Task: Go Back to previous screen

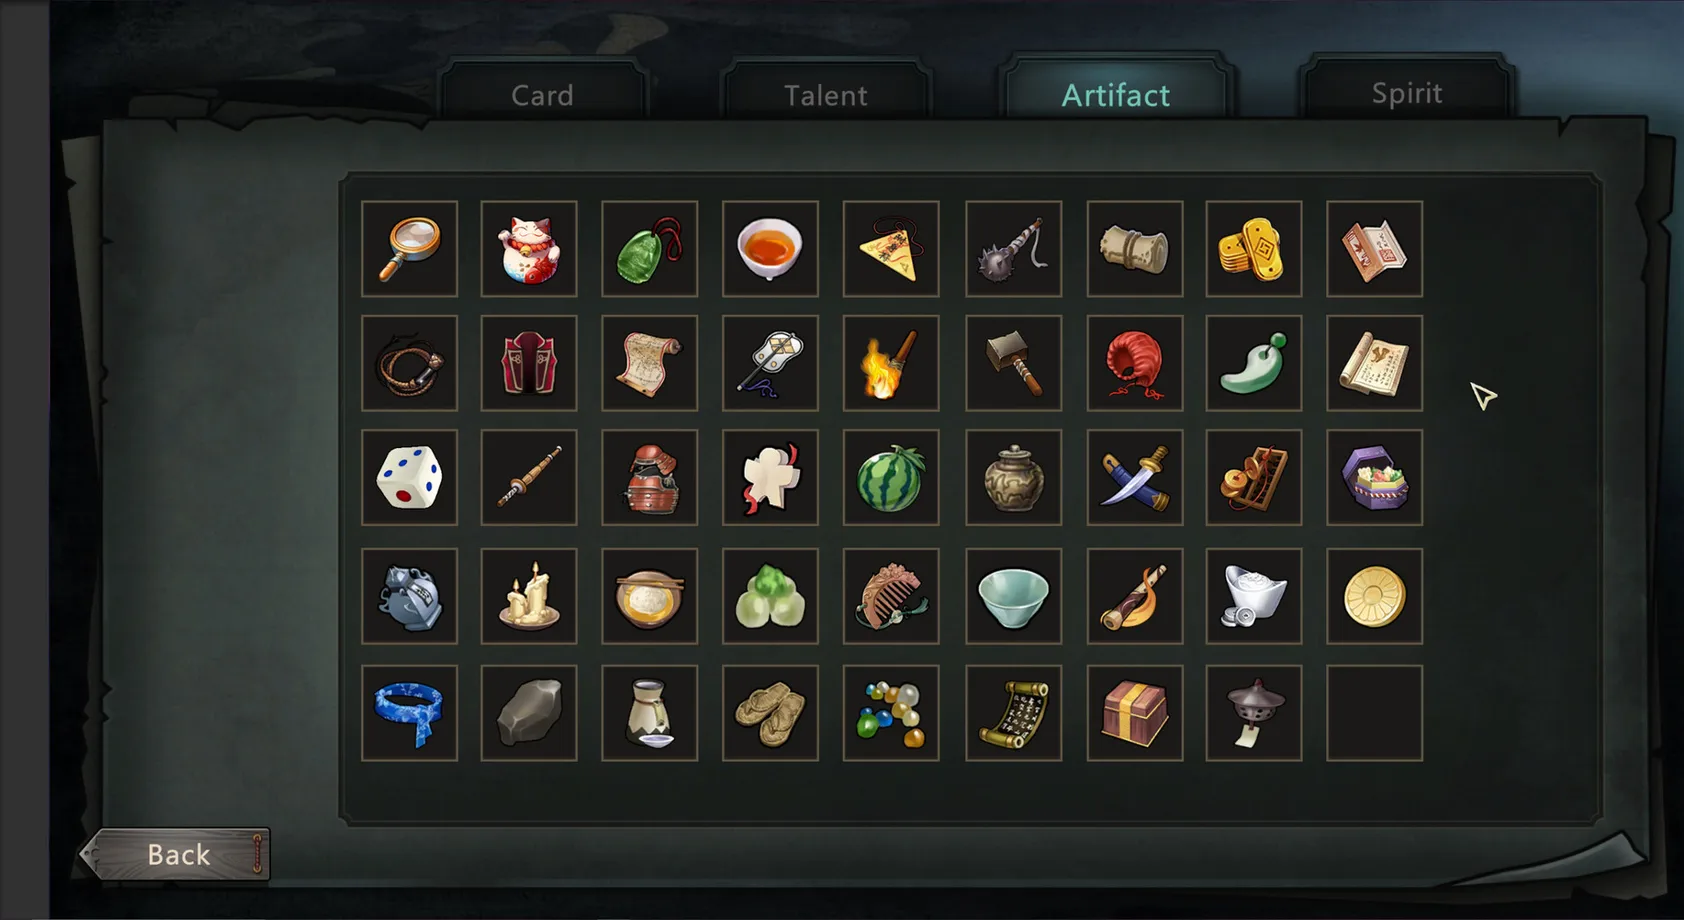Action: point(178,854)
